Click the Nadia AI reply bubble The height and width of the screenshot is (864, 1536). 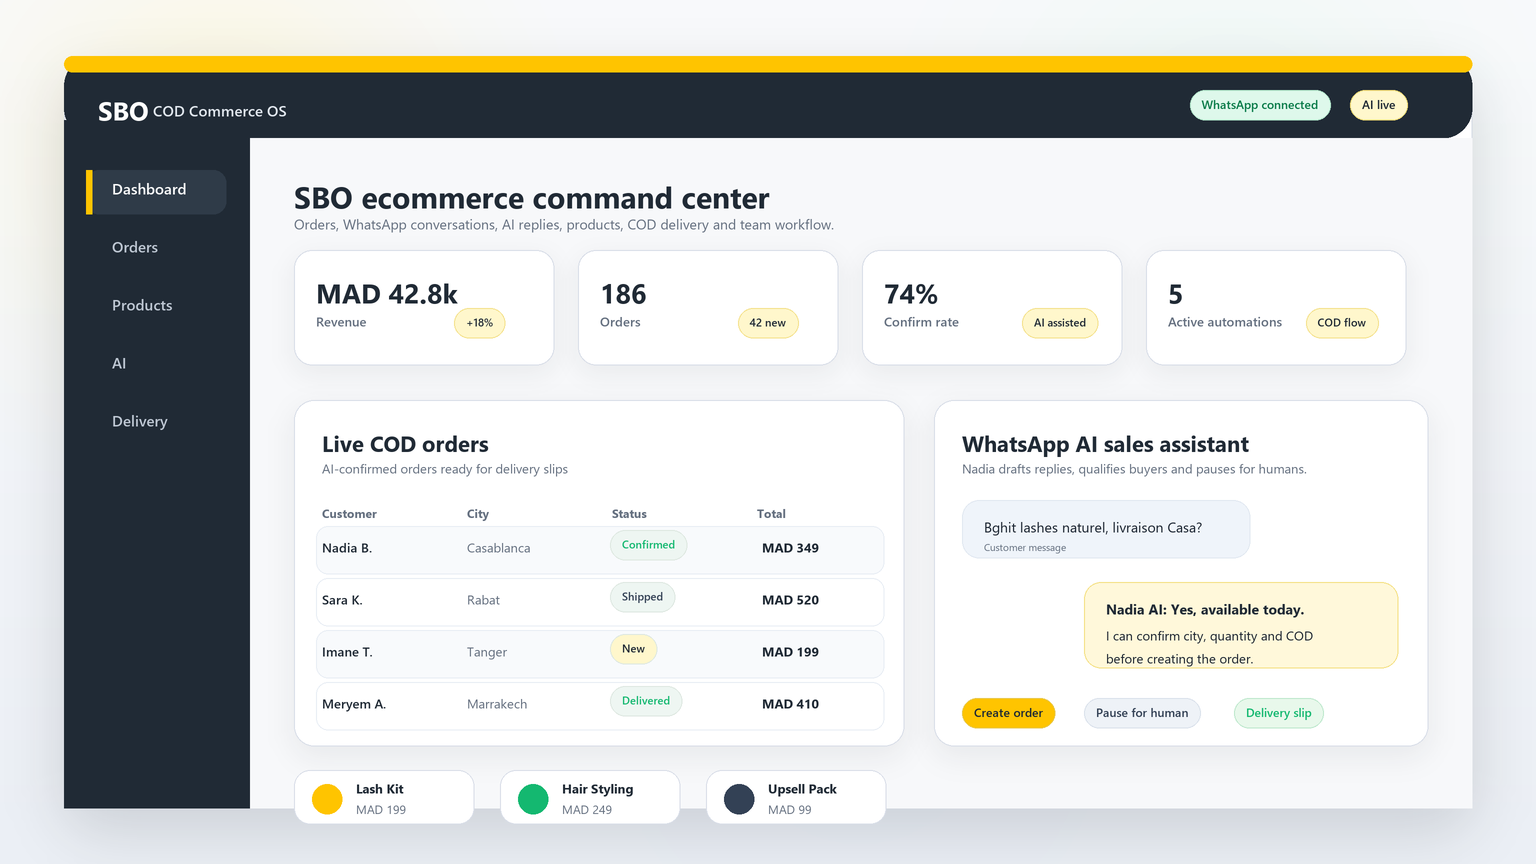1241,625
